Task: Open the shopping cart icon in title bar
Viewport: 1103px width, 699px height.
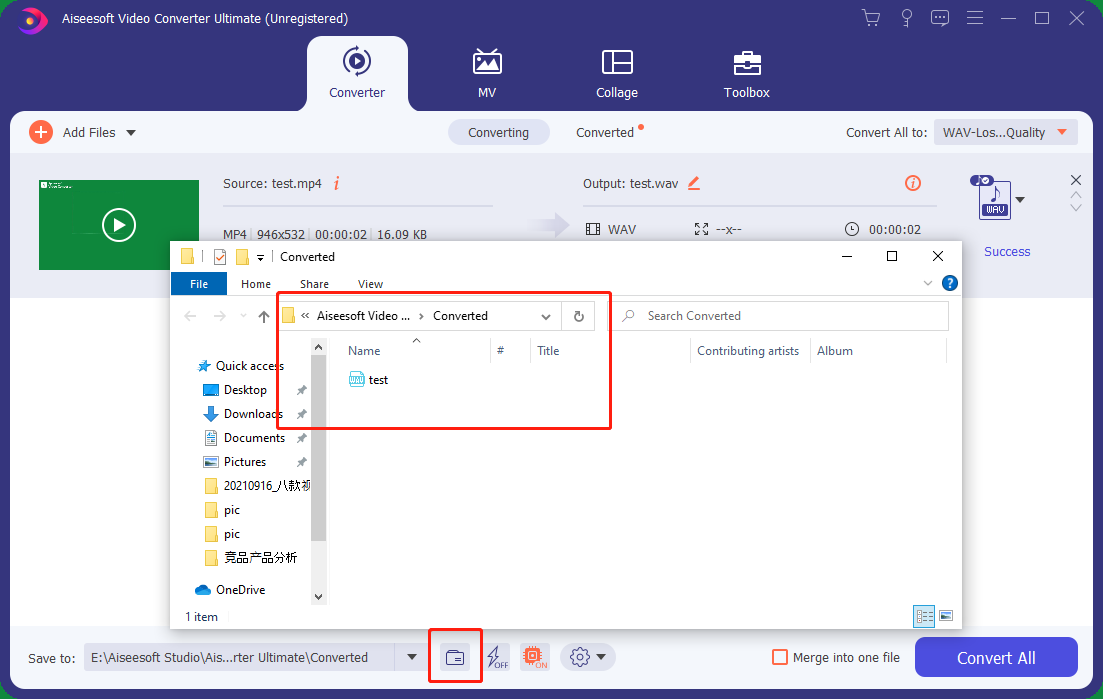Action: 871,18
